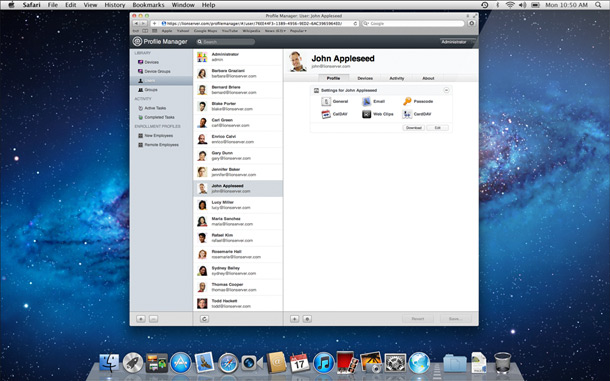
Task: Open the CalDAV calendar icon
Action: 326,114
